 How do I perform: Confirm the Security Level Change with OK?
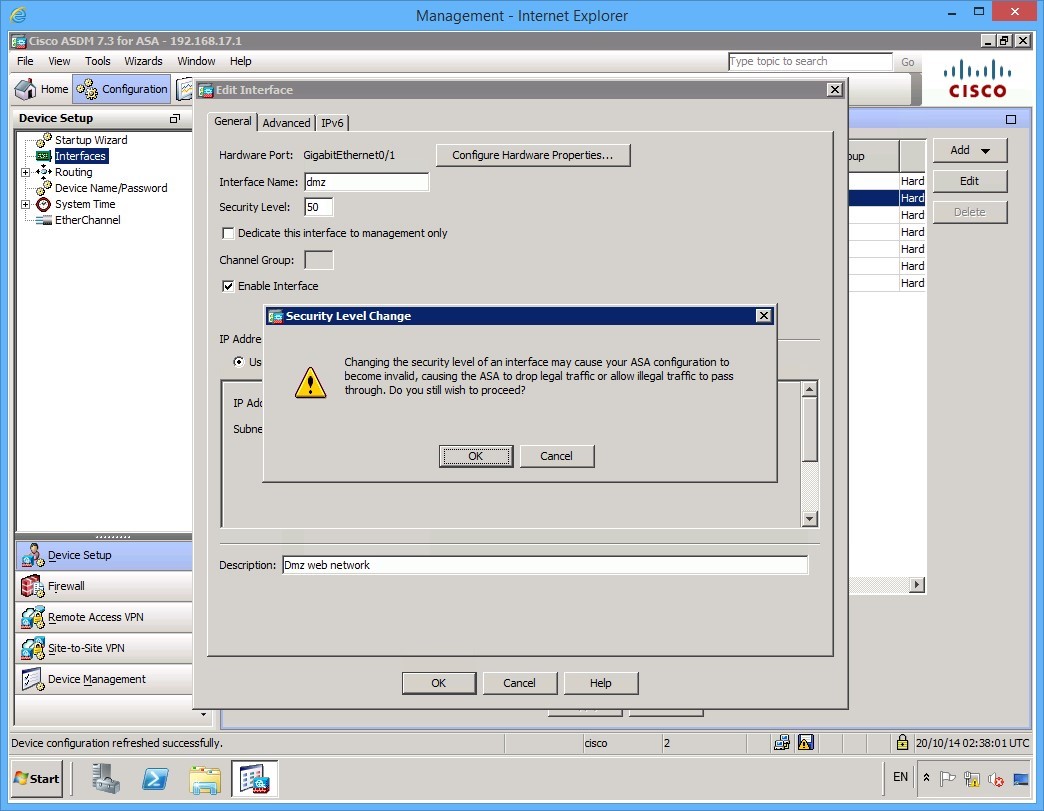[475, 456]
